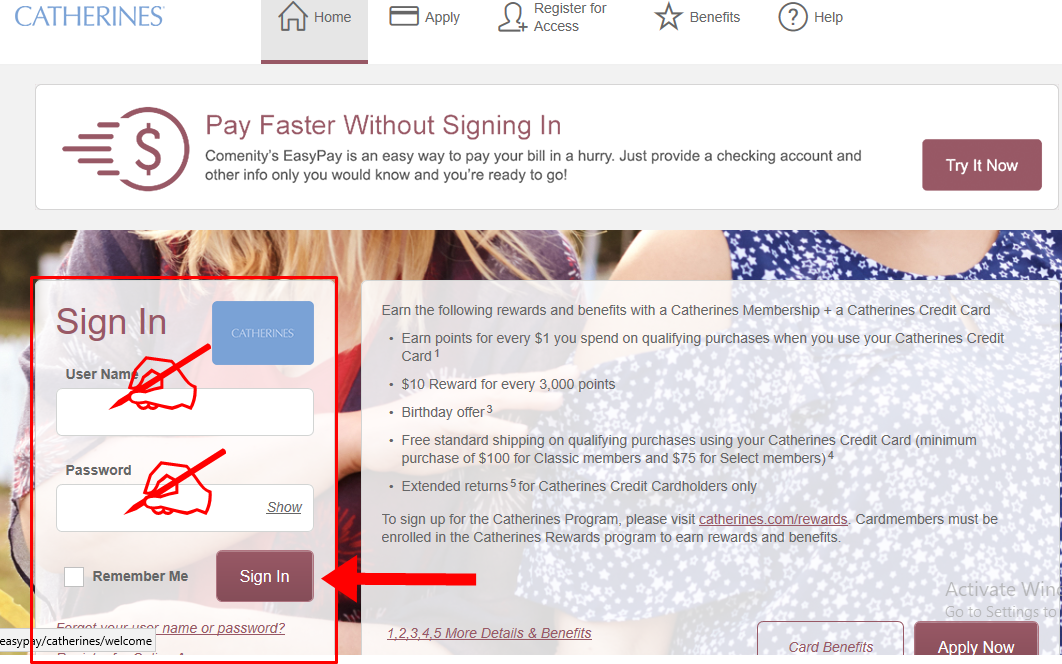Open the Benefits menu item

point(698,17)
